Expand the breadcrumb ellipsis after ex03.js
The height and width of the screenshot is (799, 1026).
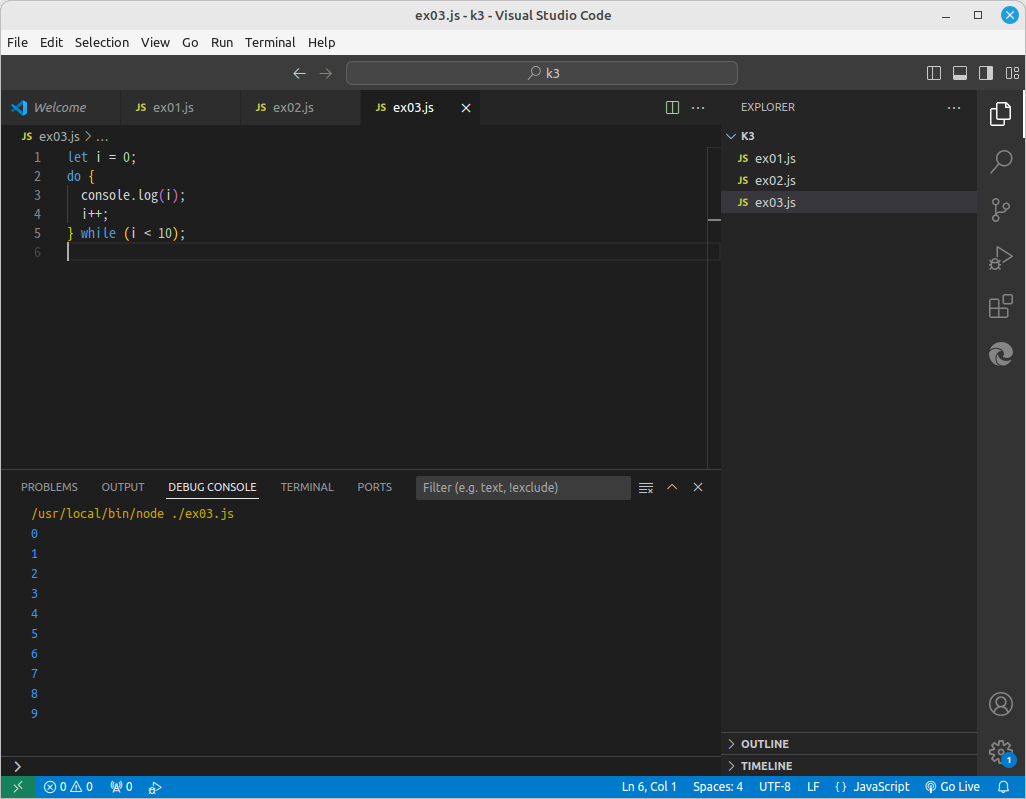102,137
